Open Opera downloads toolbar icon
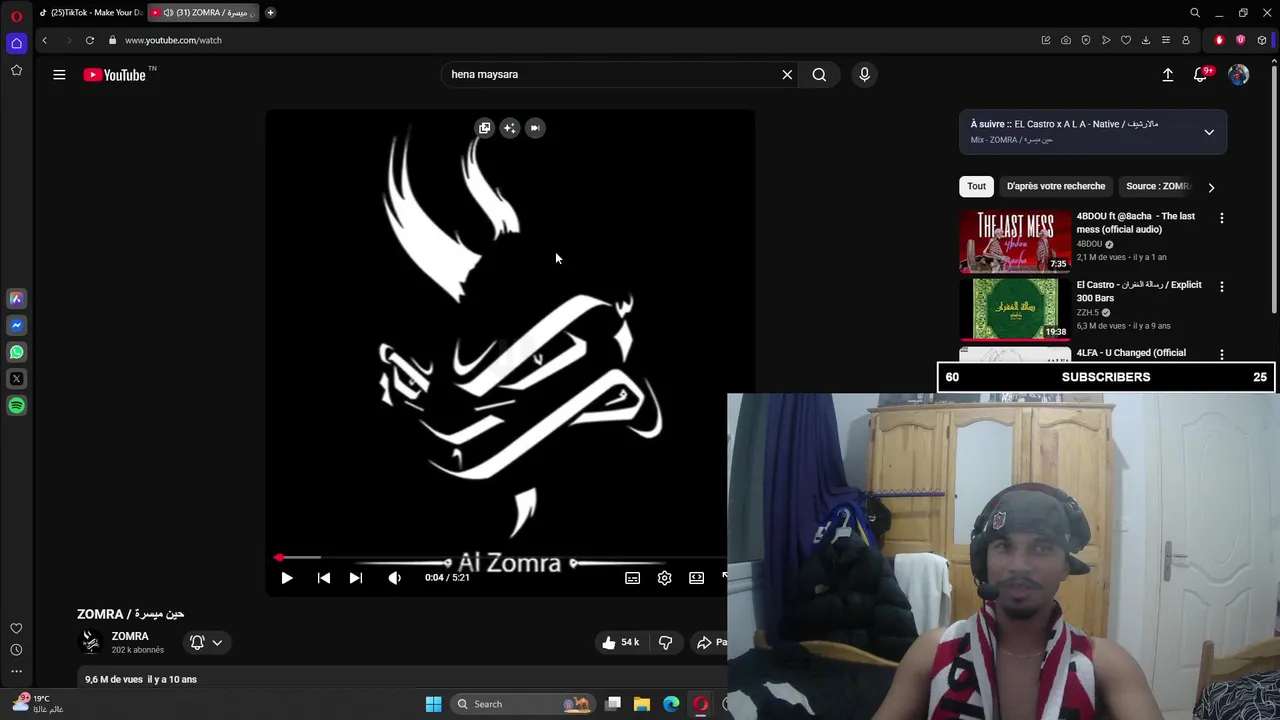 tap(1146, 40)
